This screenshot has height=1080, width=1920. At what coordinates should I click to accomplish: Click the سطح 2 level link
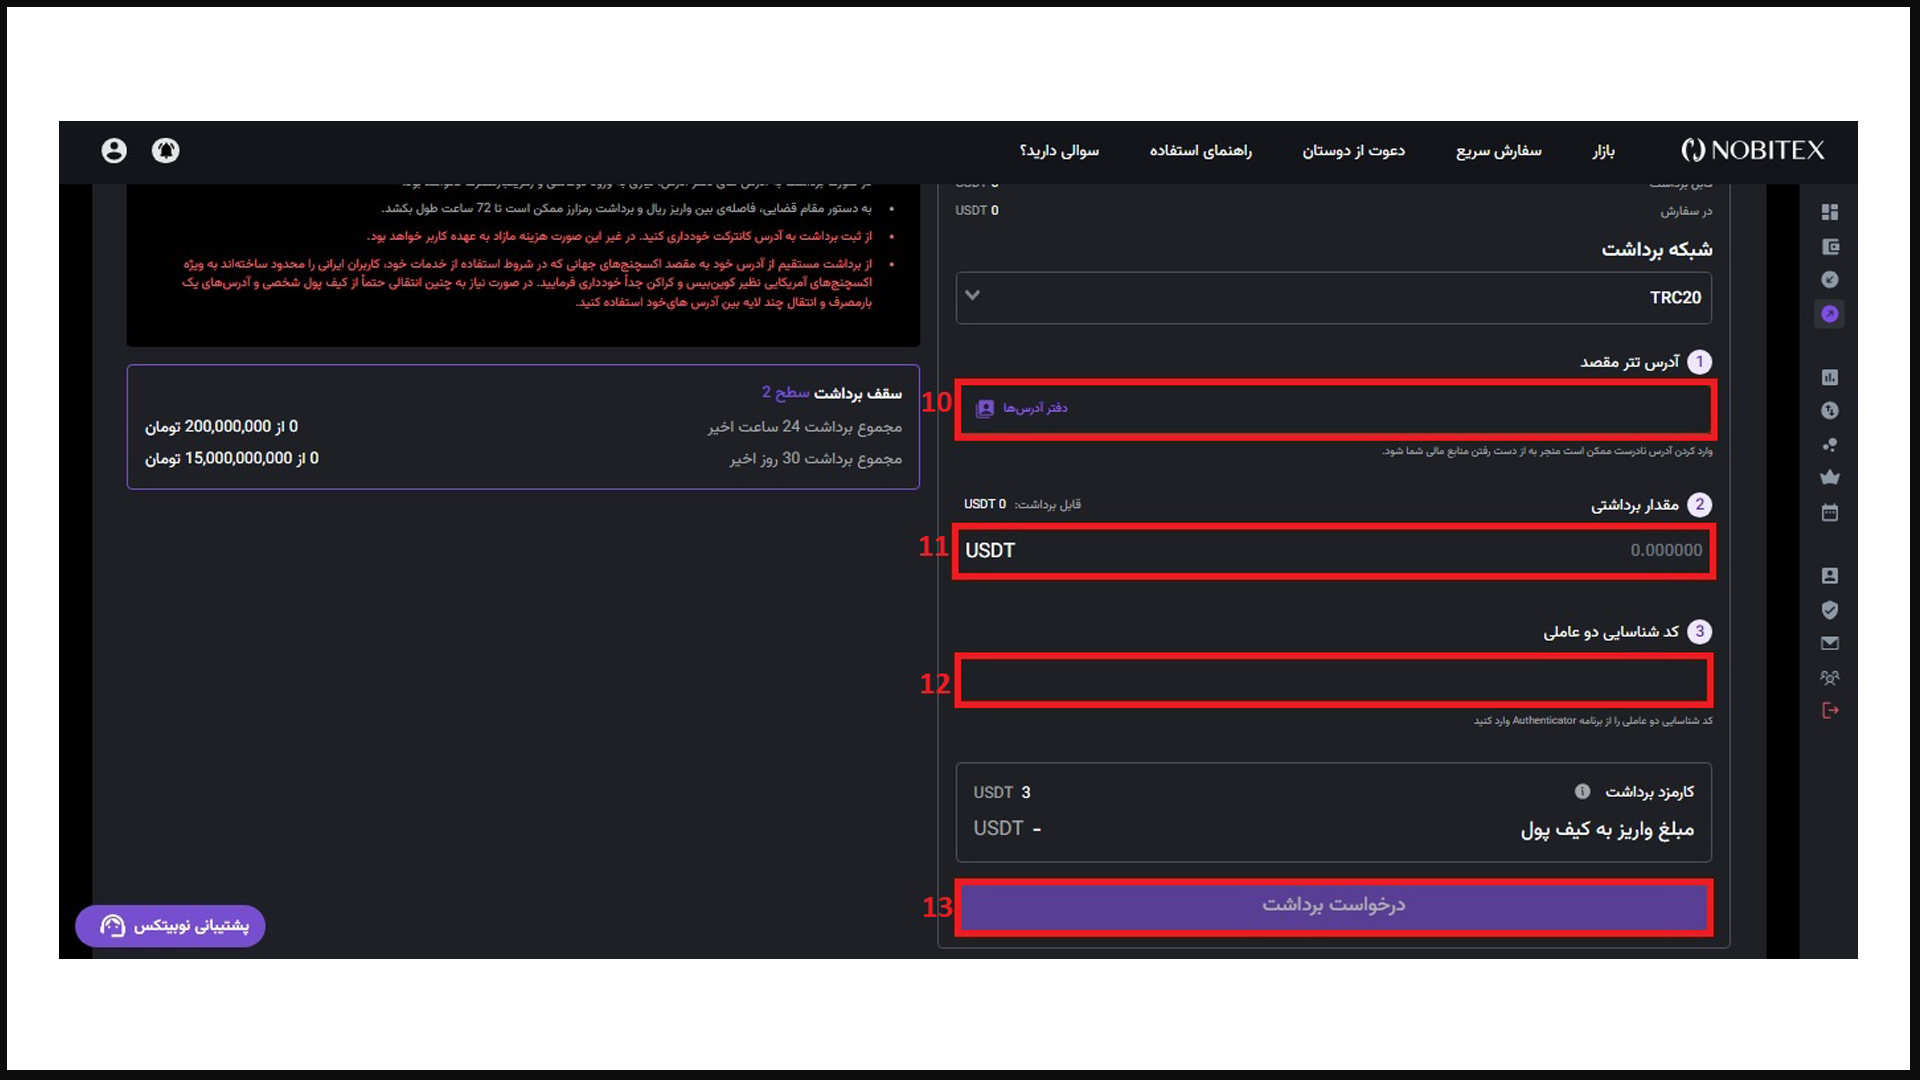(x=785, y=392)
